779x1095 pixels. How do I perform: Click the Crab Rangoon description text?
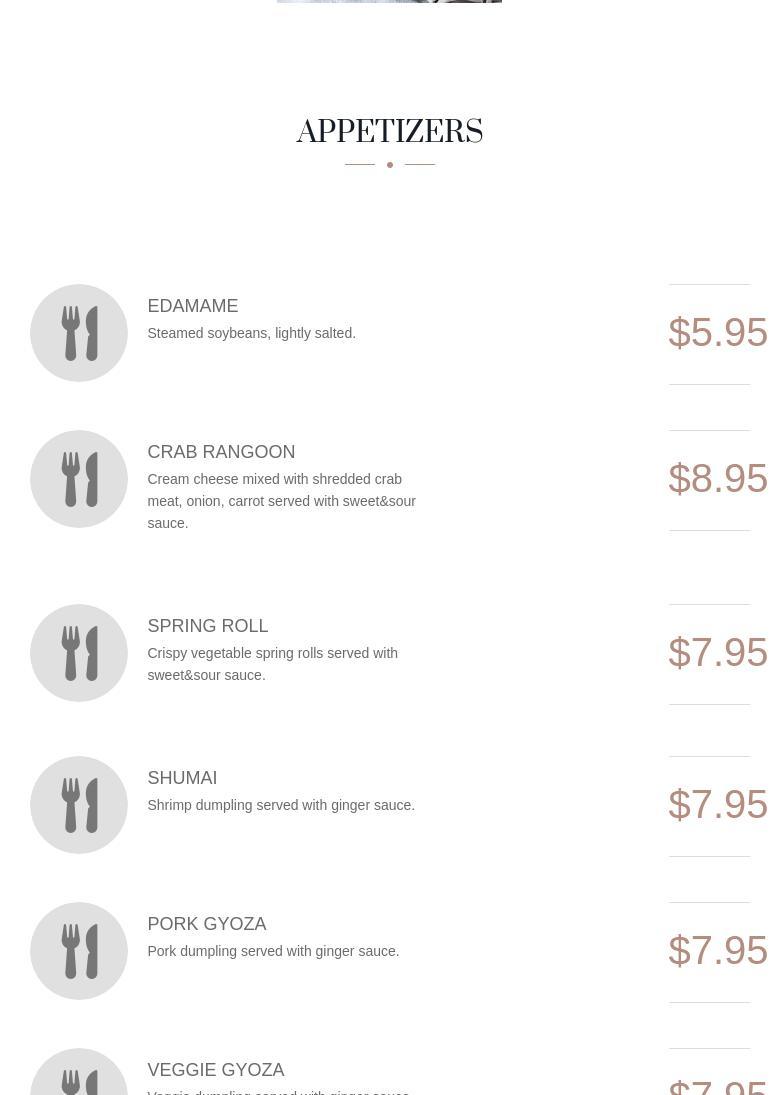click(x=282, y=501)
